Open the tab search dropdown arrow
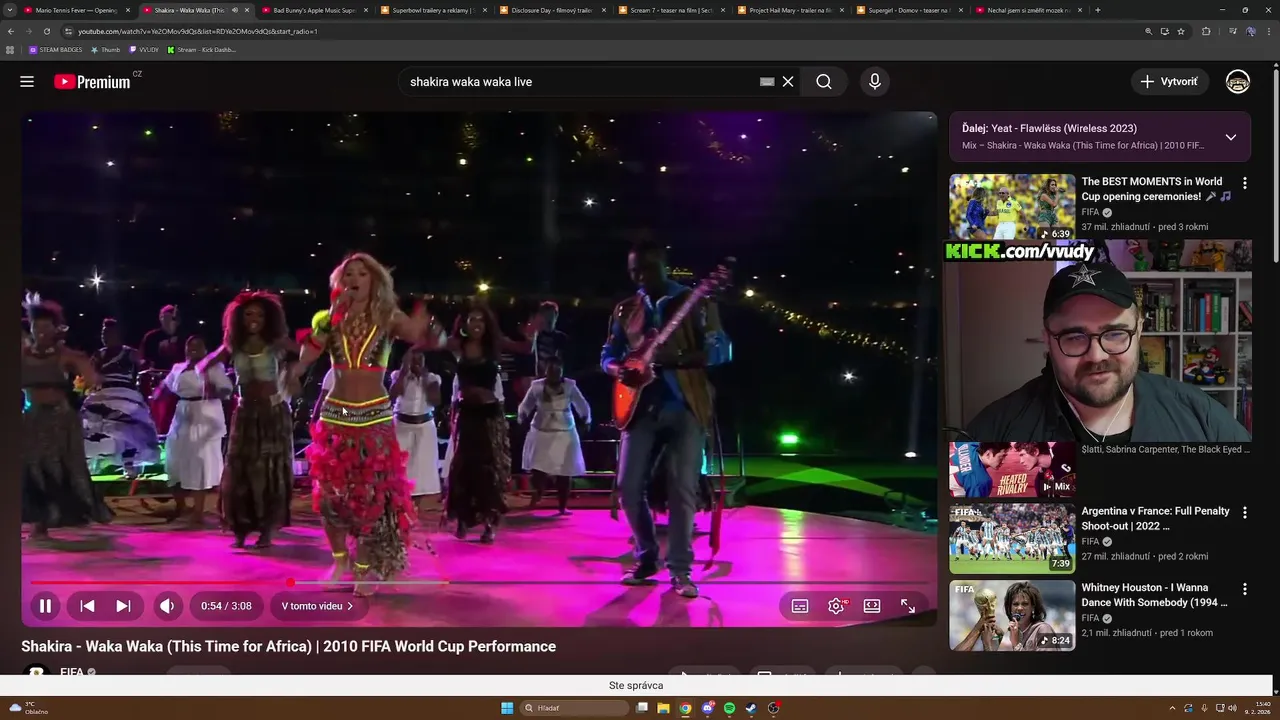This screenshot has width=1280, height=720. [x=10, y=10]
